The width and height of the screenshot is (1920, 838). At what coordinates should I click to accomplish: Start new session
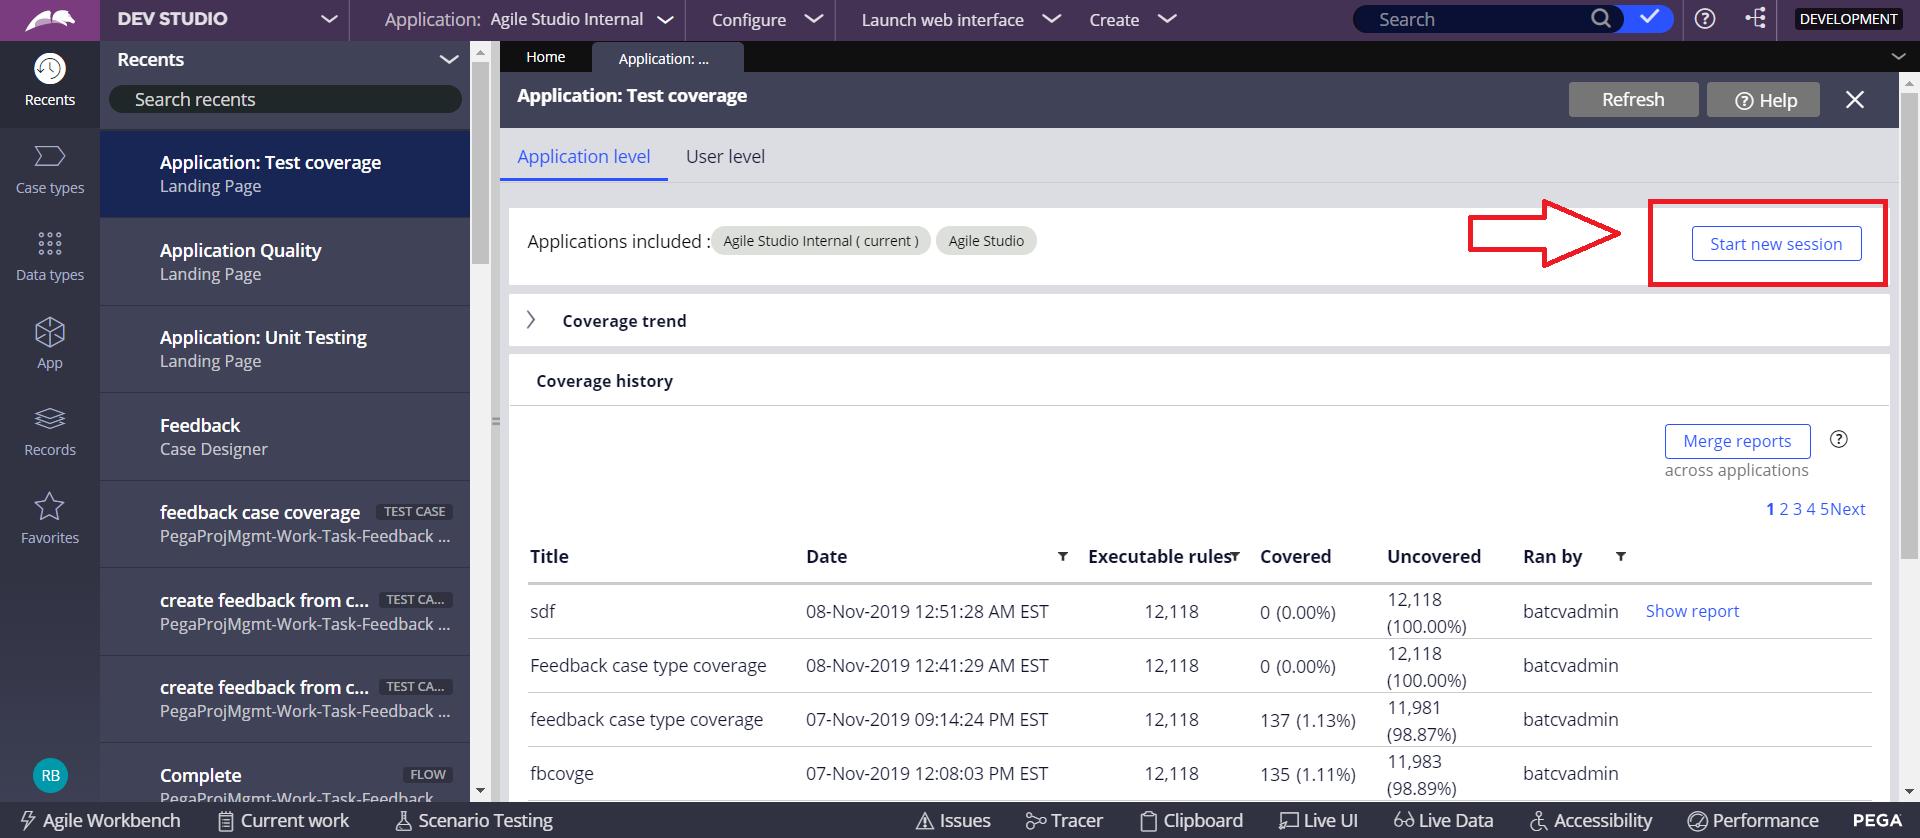coord(1776,243)
